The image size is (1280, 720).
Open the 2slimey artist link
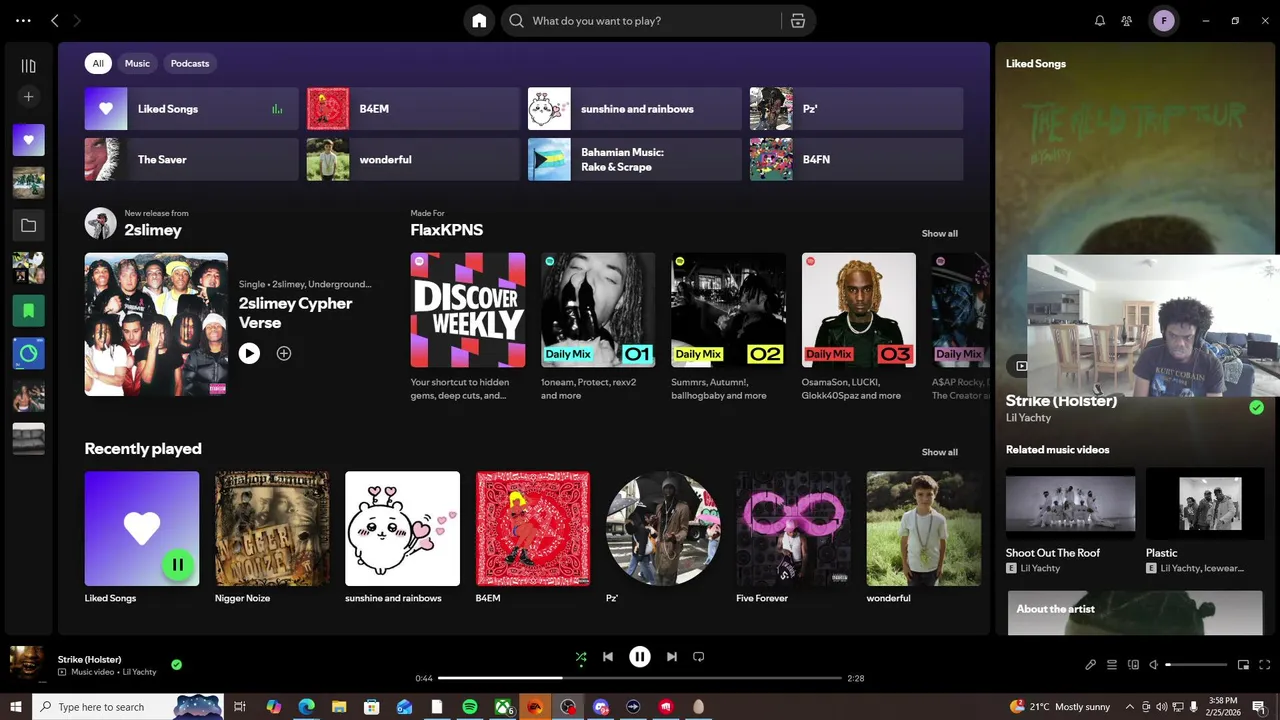tap(153, 230)
